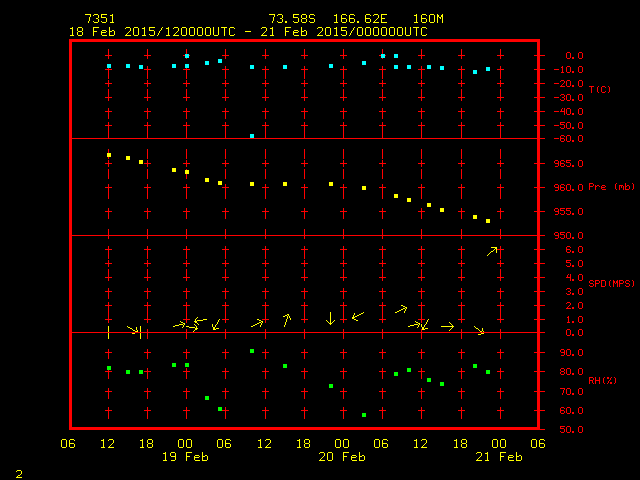640x480 pixels.
Task: Click the SPD(MPS) axis label
Action: pos(611,283)
